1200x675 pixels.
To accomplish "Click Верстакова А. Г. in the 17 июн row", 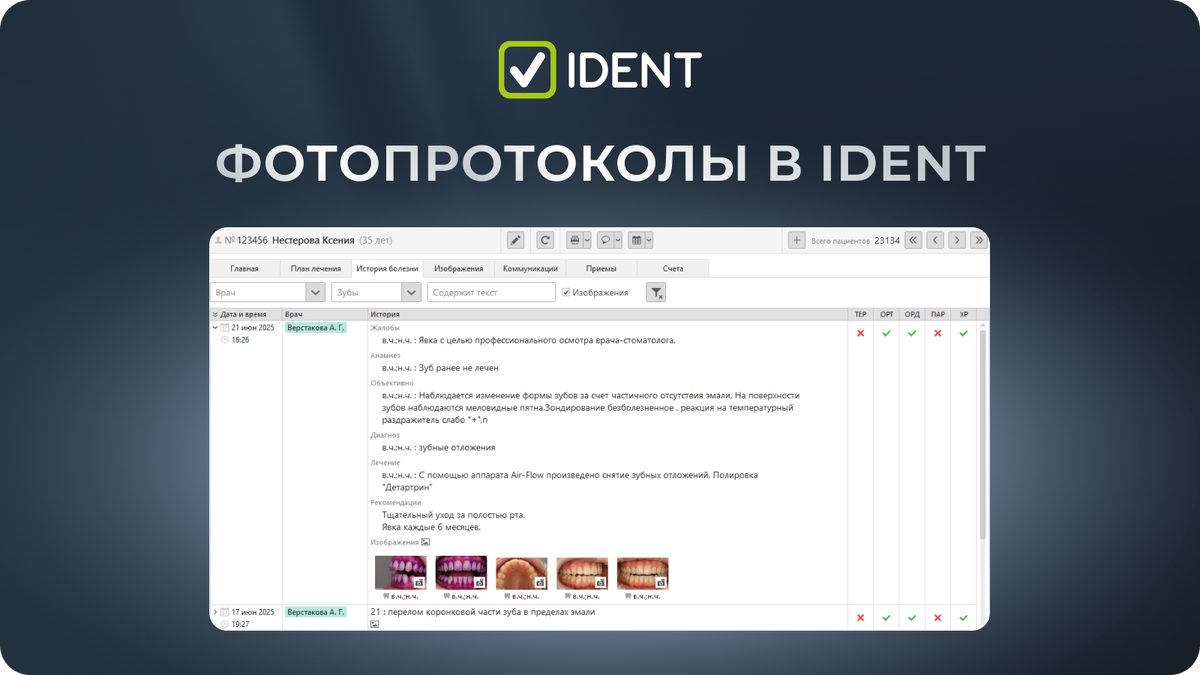I will pyautogui.click(x=316, y=611).
